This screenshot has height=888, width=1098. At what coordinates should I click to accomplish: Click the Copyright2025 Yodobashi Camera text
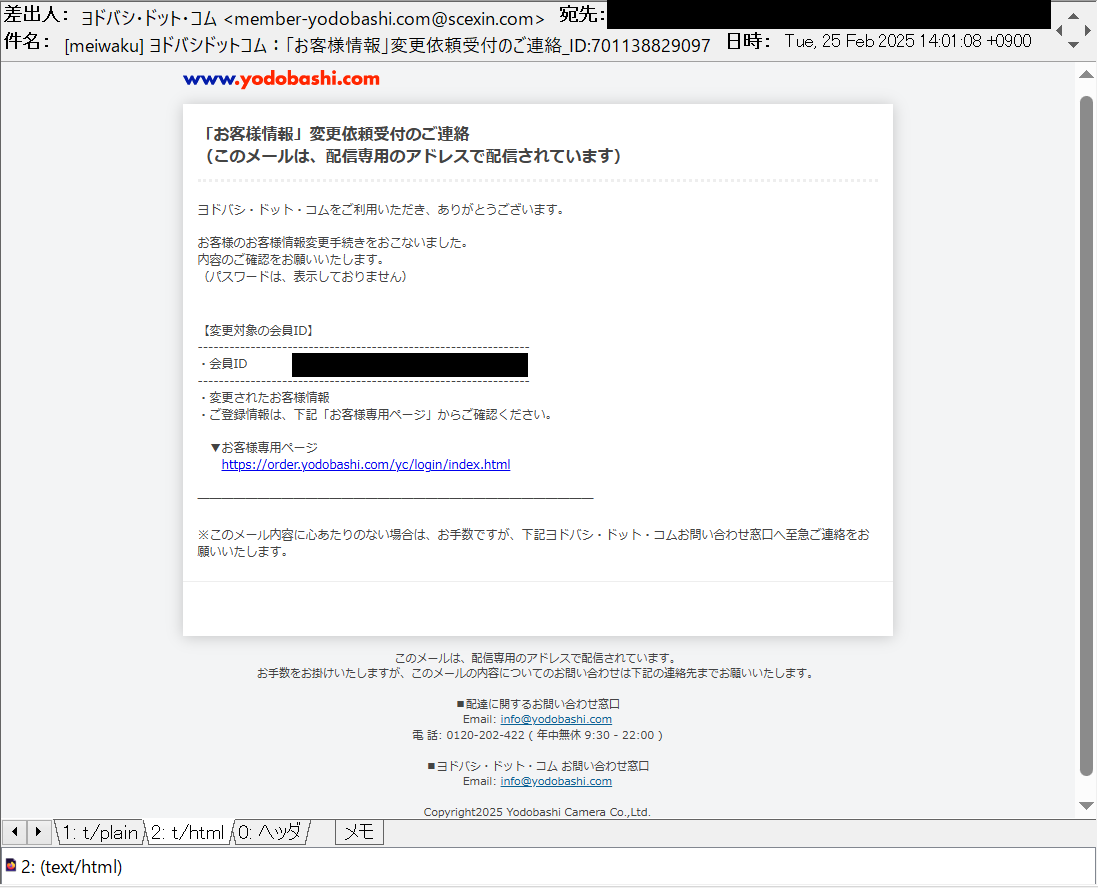tap(537, 812)
